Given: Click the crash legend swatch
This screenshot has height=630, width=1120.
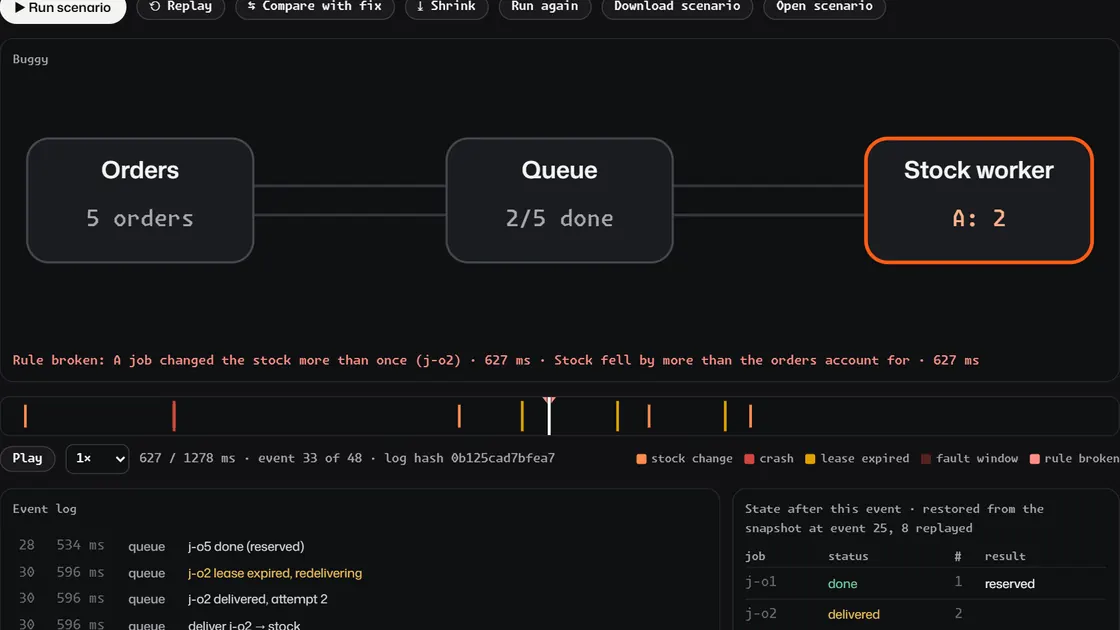Looking at the screenshot, I should (x=749, y=459).
